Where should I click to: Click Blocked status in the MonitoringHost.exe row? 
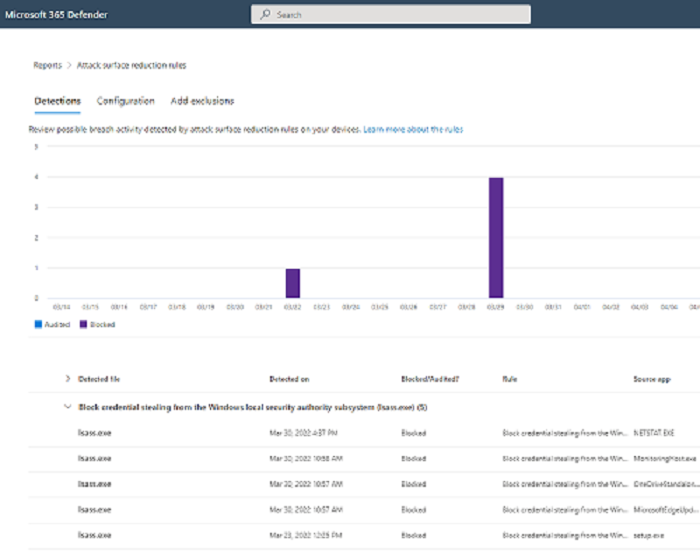413,459
